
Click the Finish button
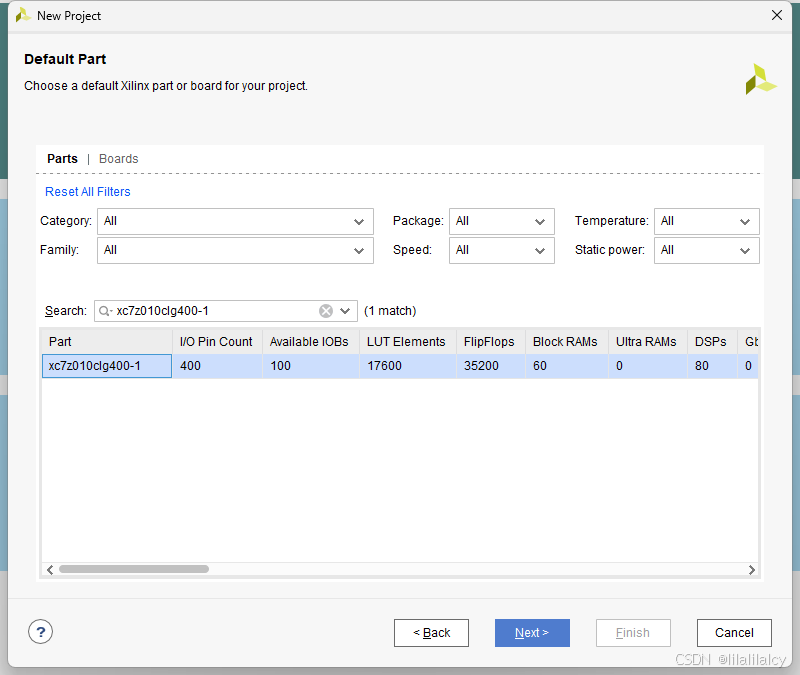tap(633, 633)
